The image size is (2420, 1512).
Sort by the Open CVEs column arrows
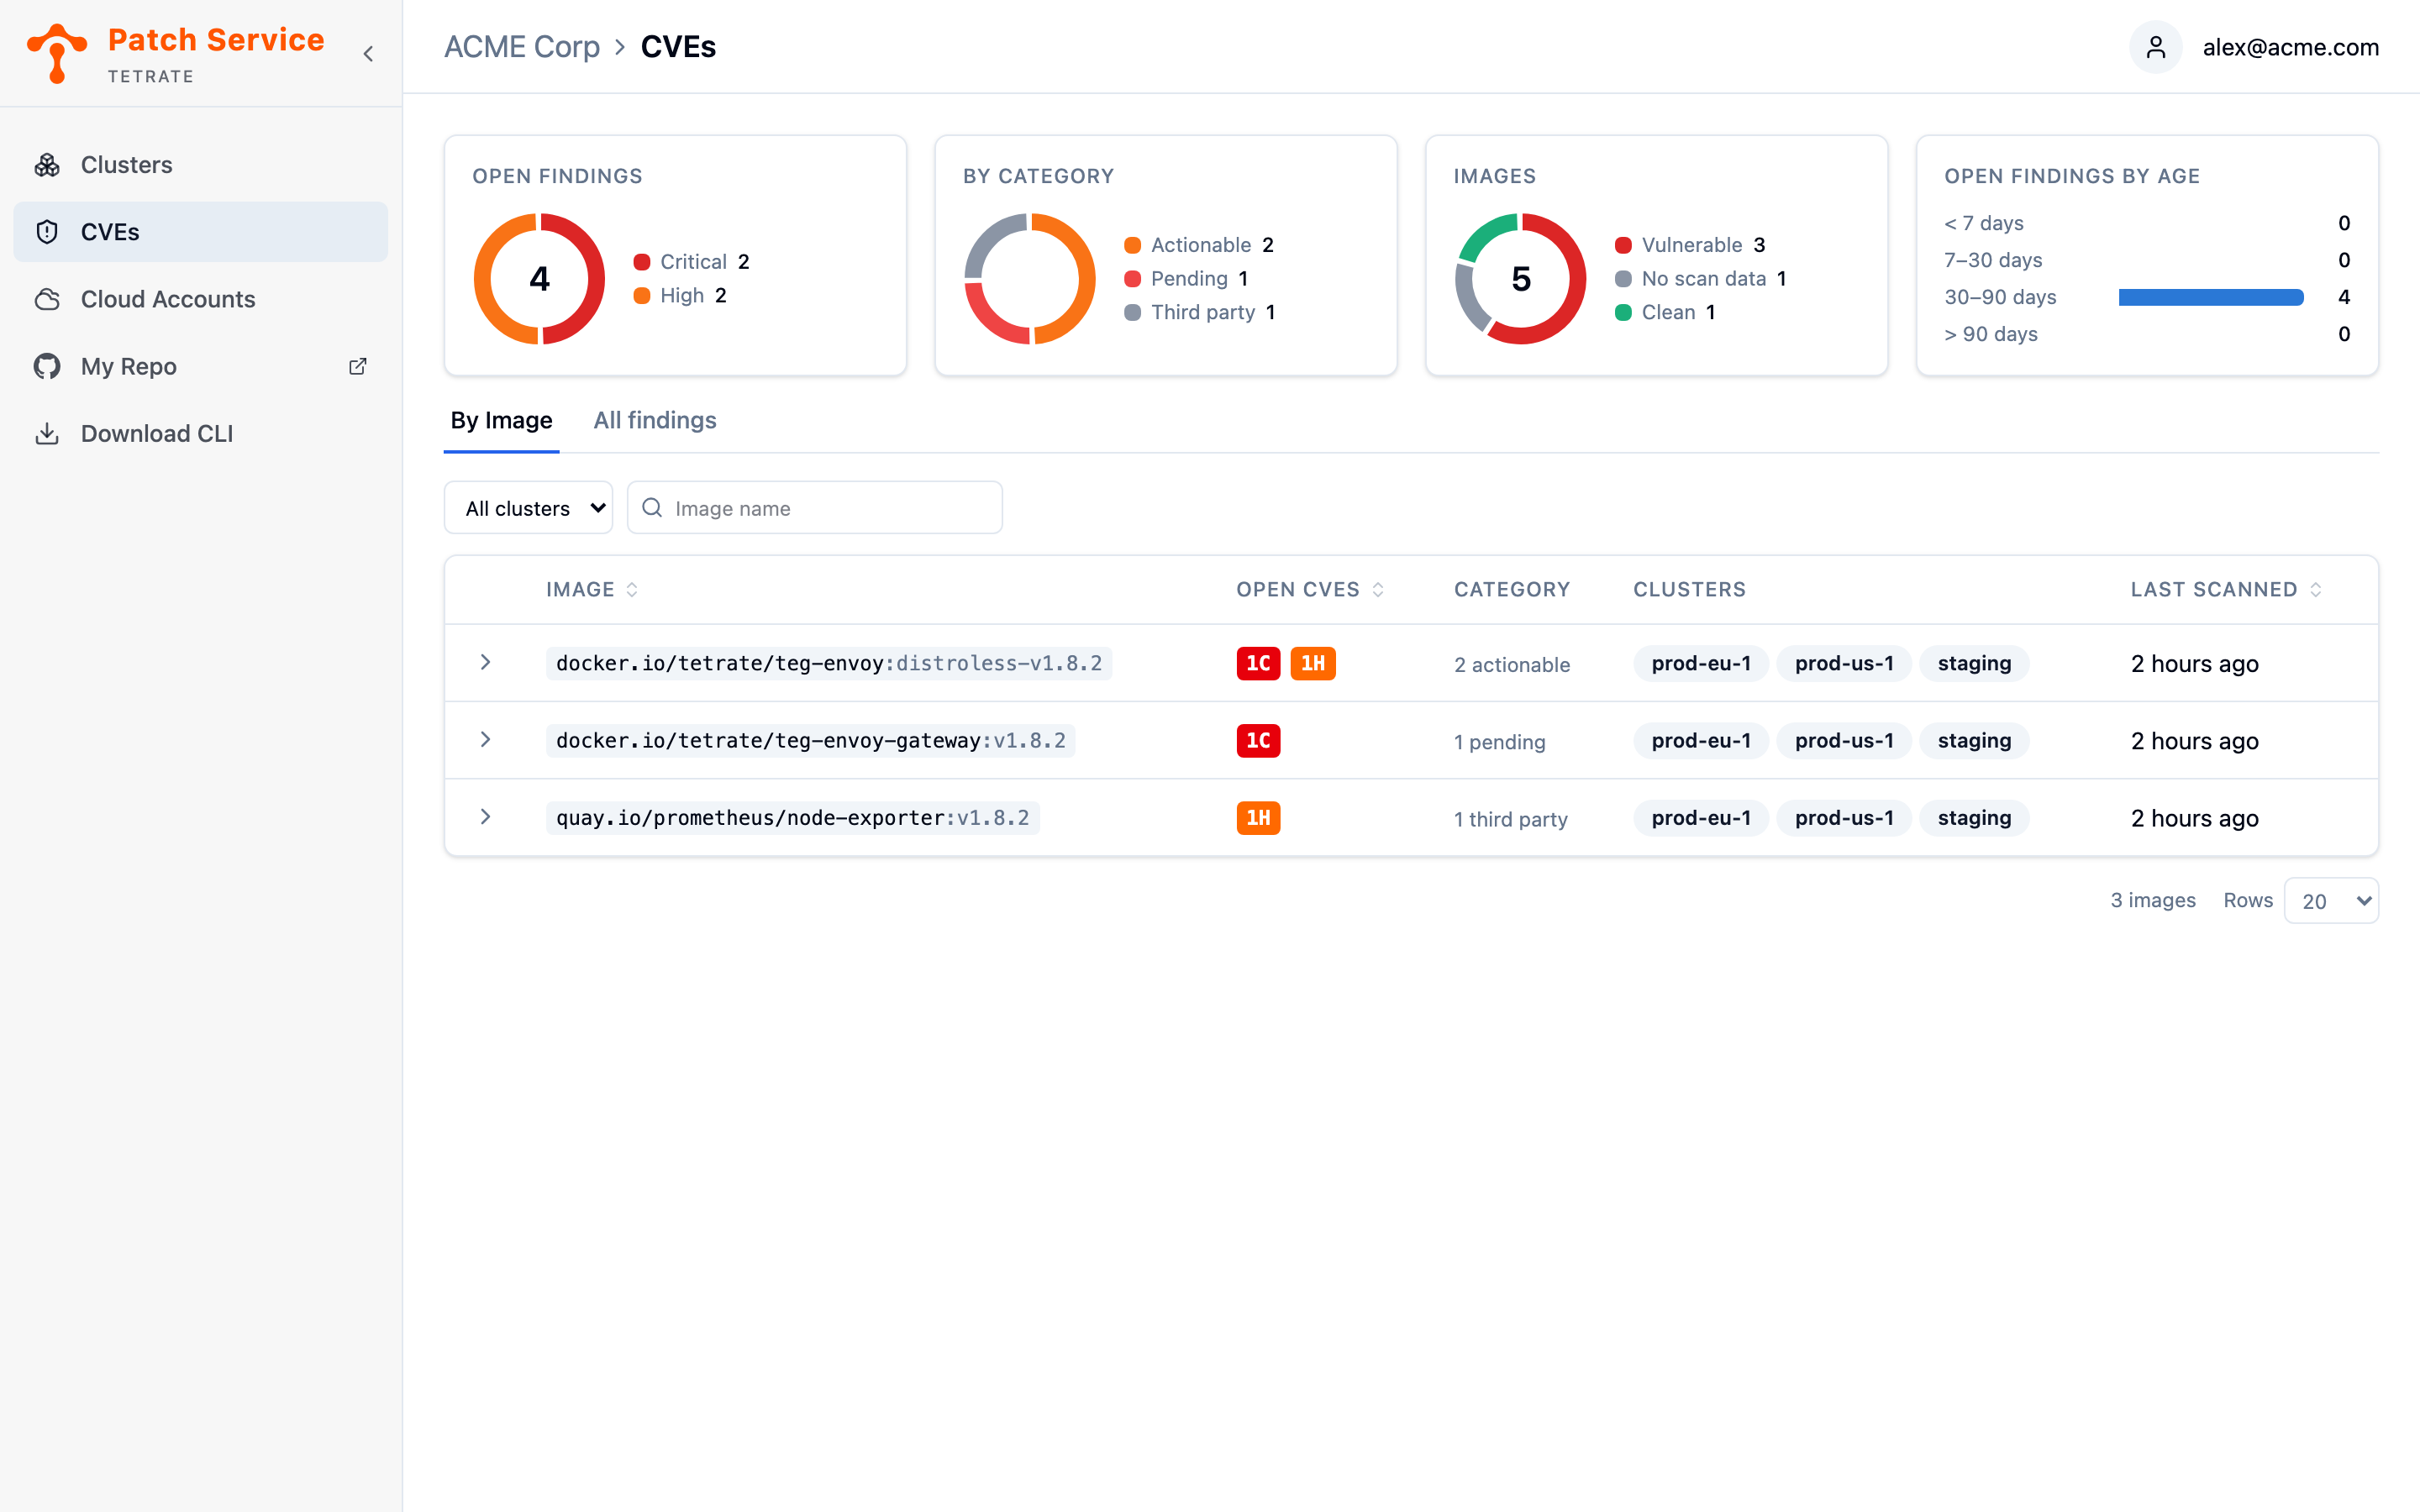click(1378, 590)
